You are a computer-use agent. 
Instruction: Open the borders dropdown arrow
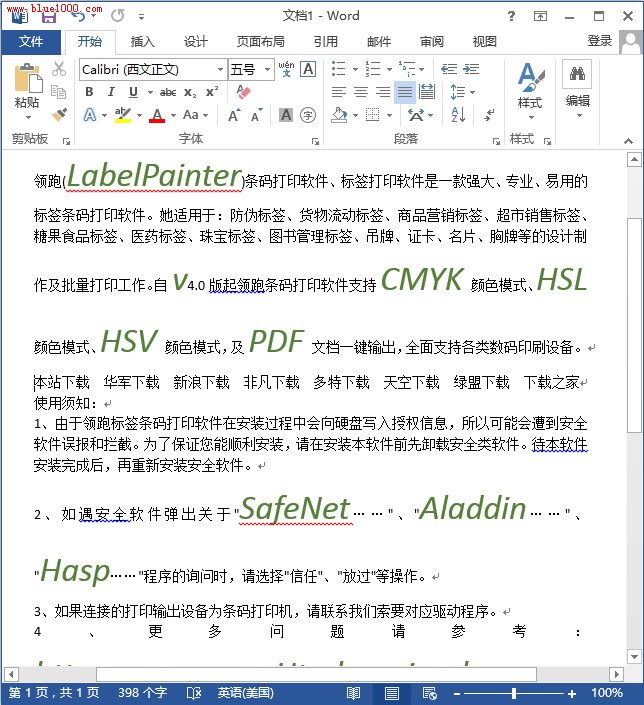point(389,116)
